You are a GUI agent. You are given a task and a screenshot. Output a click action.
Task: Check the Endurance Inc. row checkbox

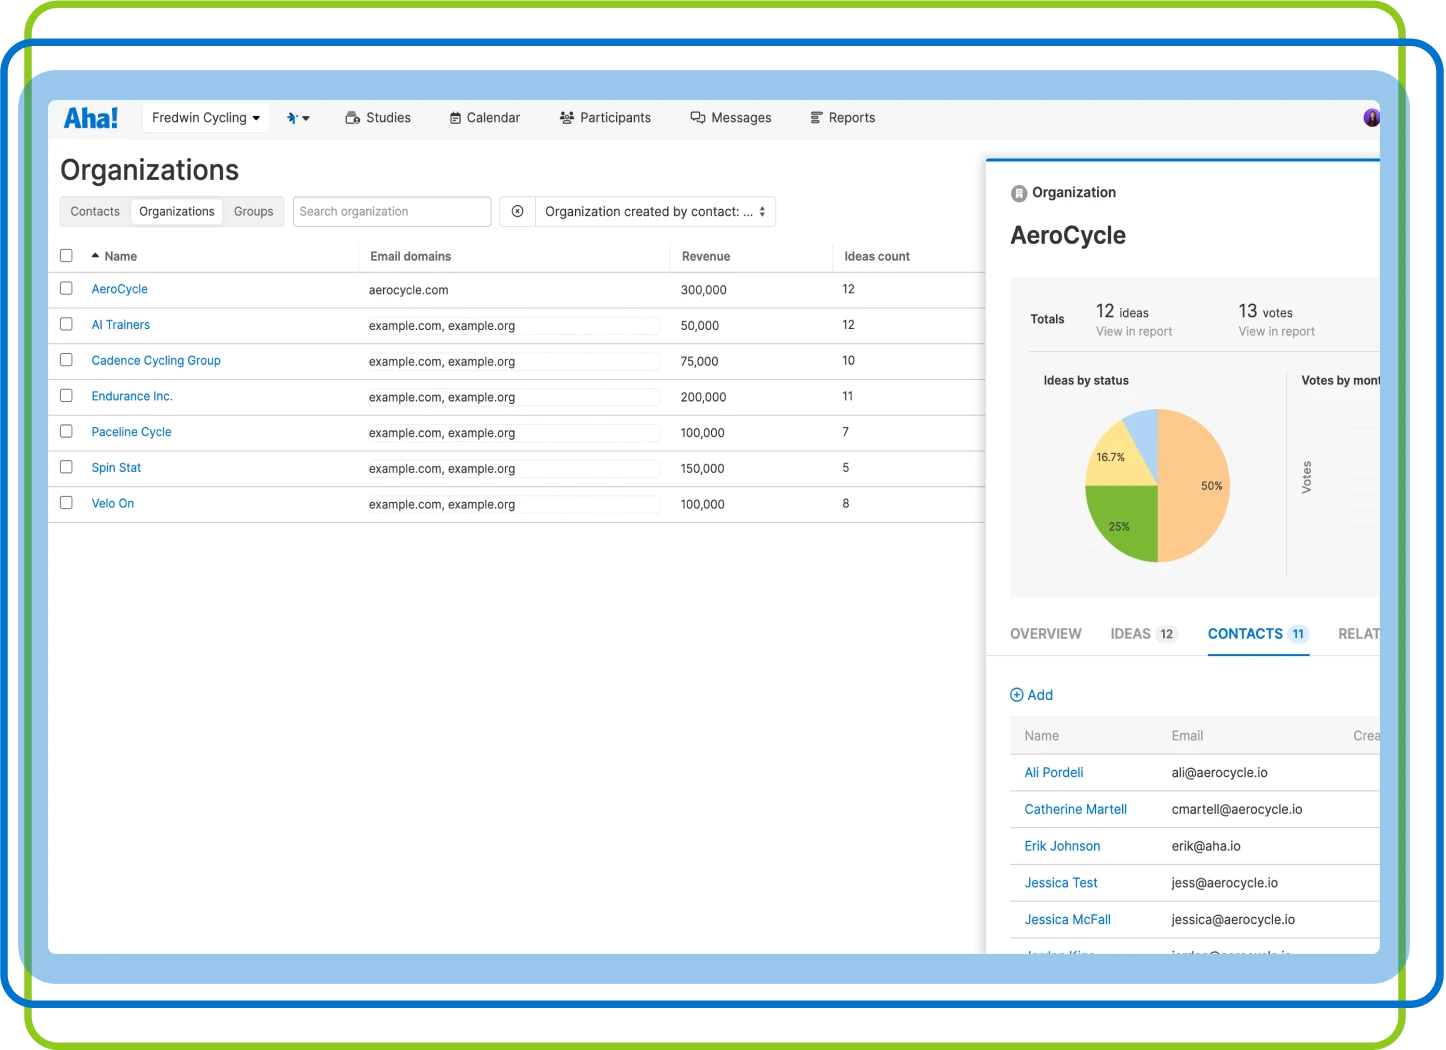click(x=66, y=396)
